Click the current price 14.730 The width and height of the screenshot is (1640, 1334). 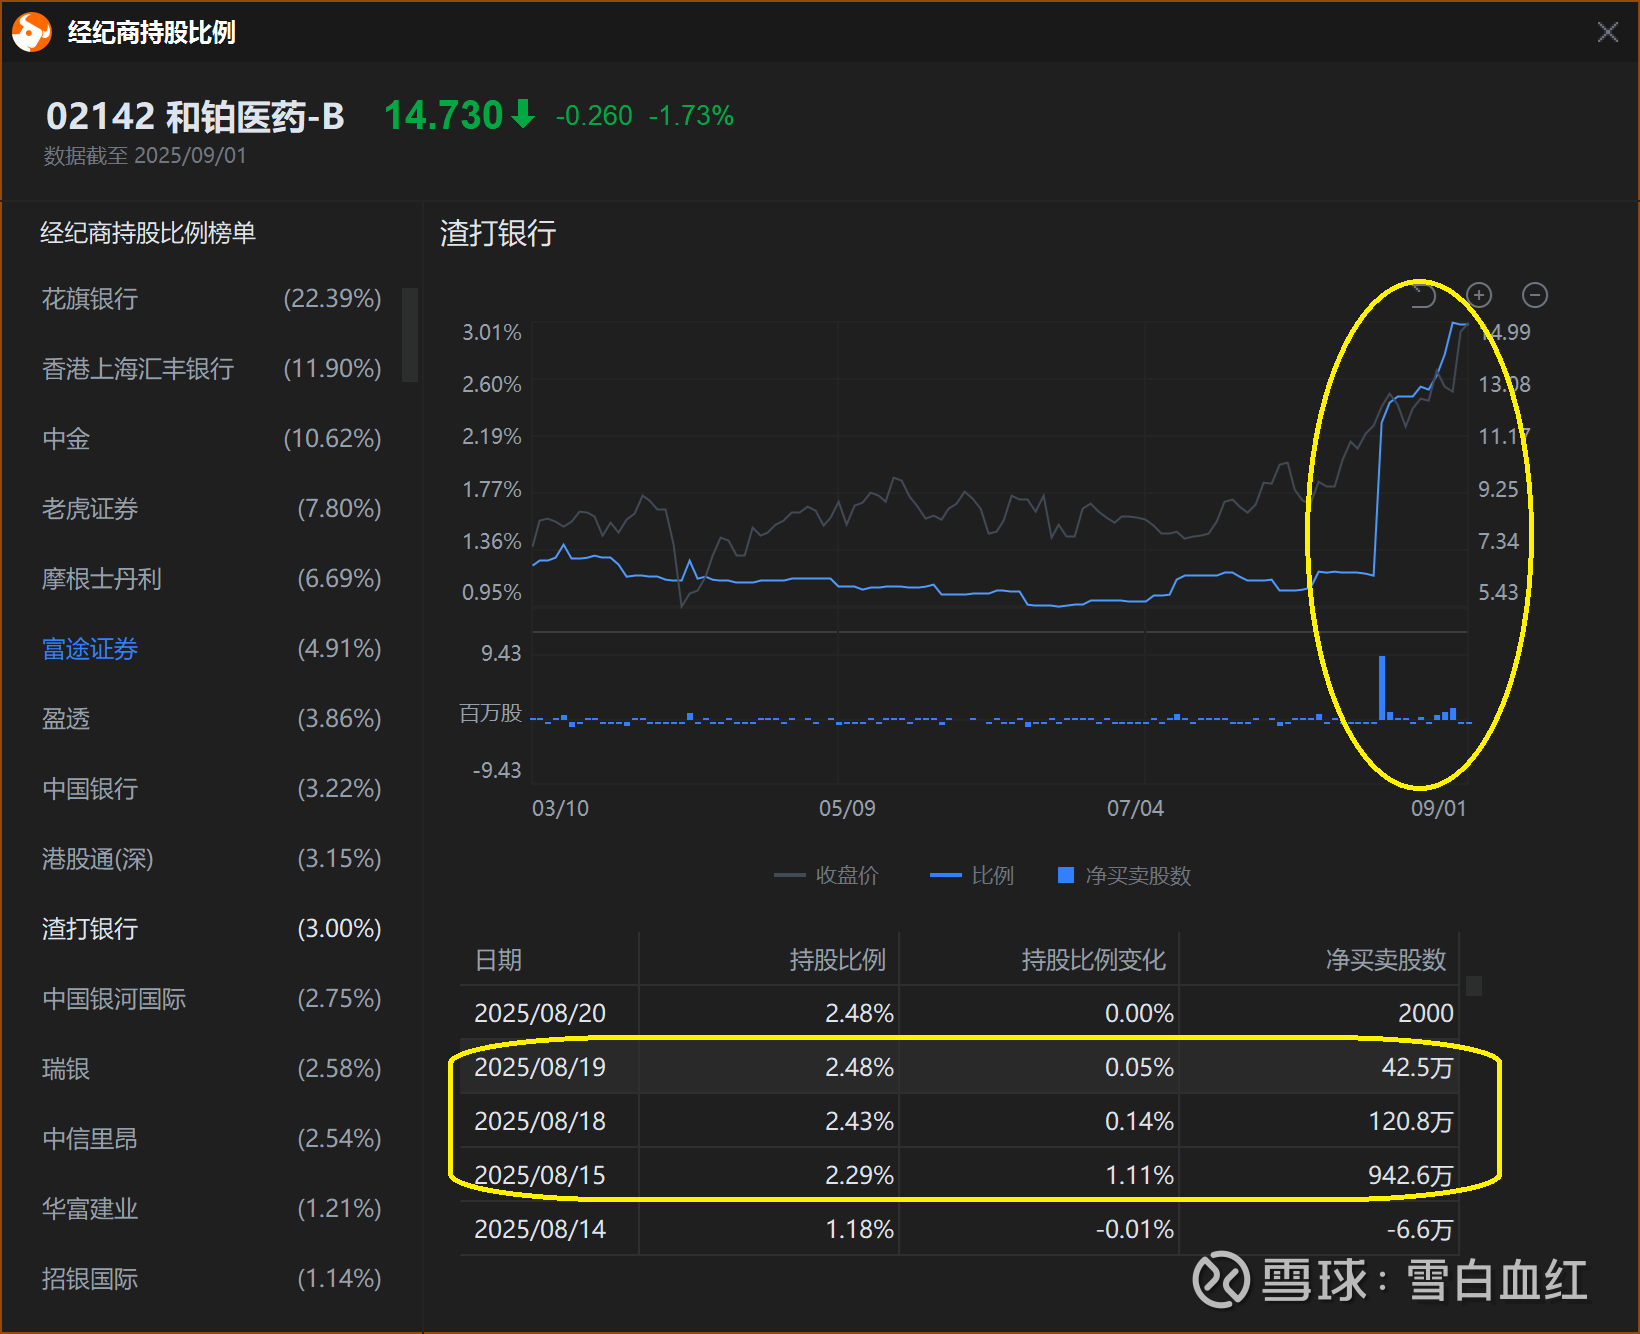(443, 116)
